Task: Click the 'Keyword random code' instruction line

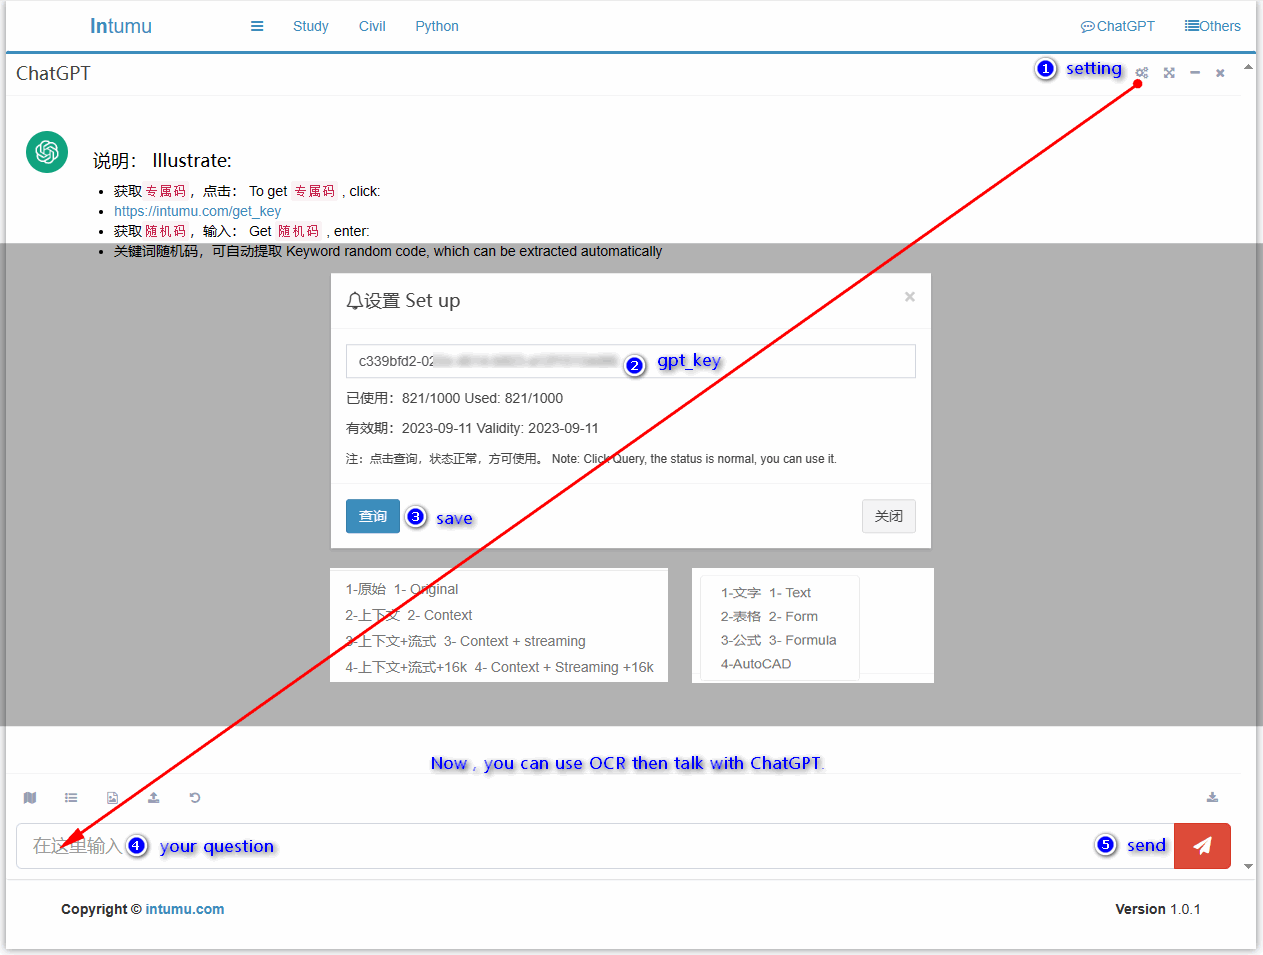Action: click(x=388, y=251)
